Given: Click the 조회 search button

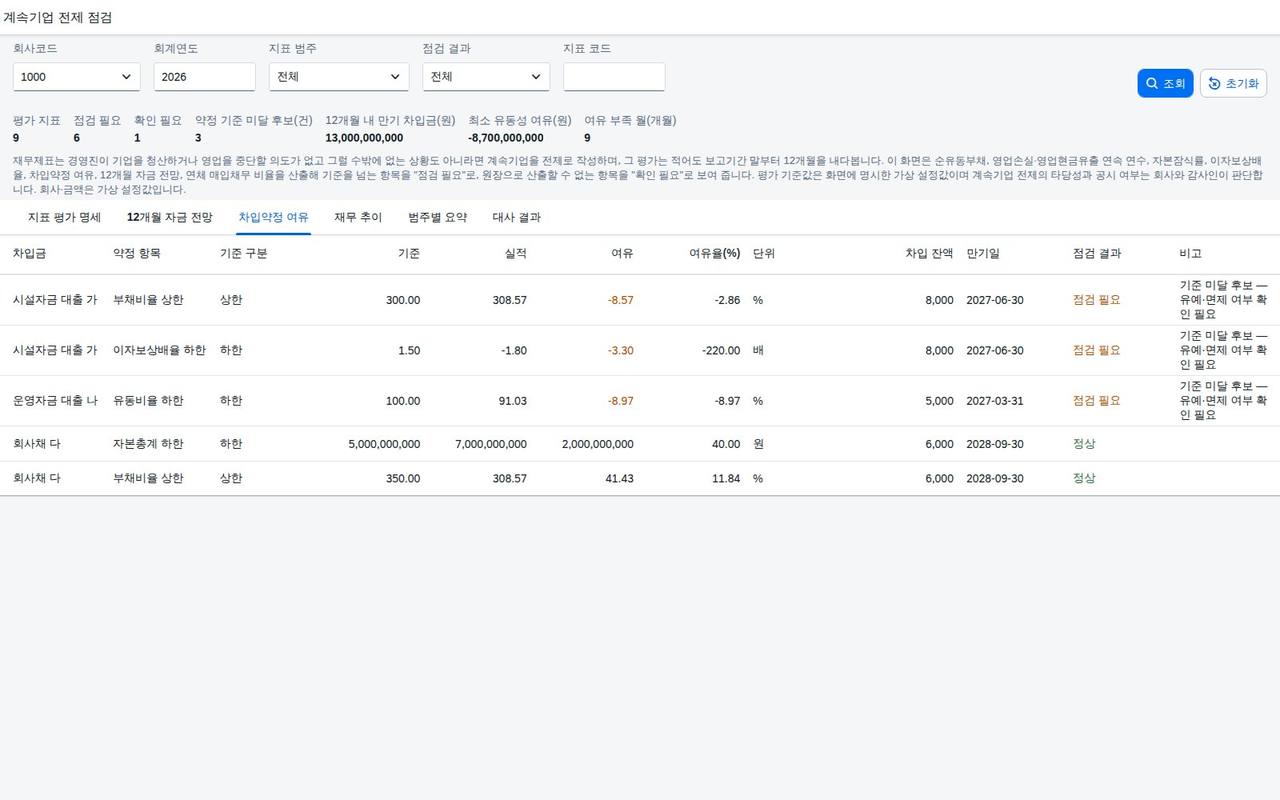Looking at the screenshot, I should click(x=1165, y=84).
